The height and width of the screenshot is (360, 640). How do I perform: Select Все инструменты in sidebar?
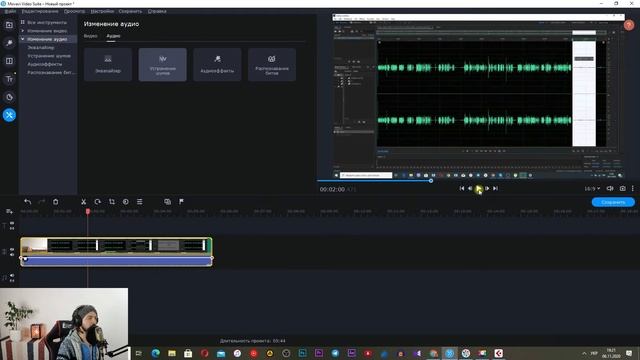47,22
